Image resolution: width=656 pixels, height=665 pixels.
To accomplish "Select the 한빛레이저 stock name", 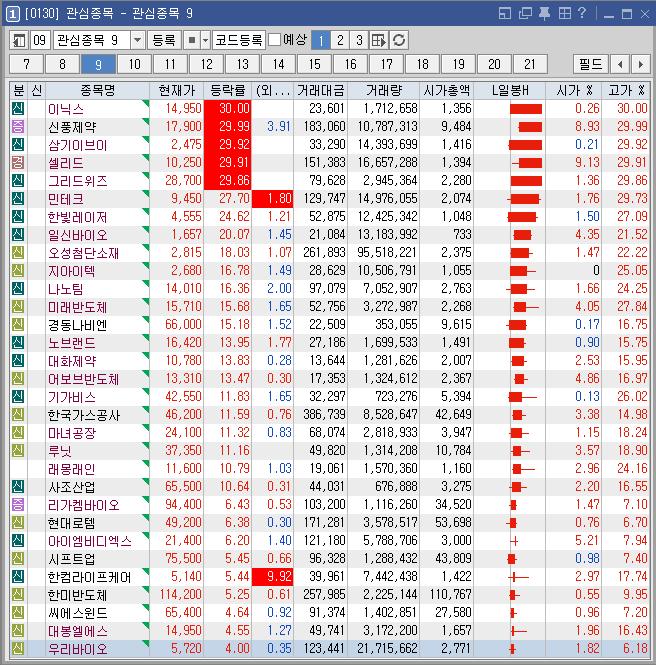I will (x=78, y=217).
